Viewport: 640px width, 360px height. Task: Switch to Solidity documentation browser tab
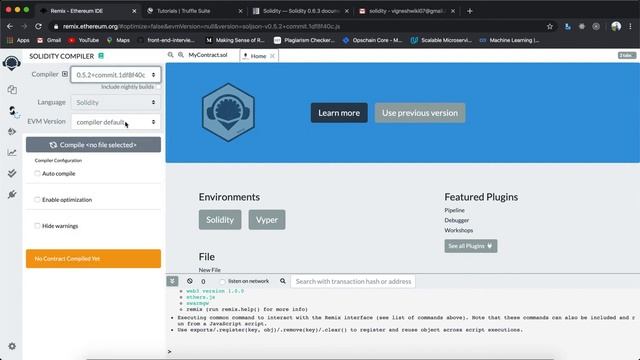(301, 11)
